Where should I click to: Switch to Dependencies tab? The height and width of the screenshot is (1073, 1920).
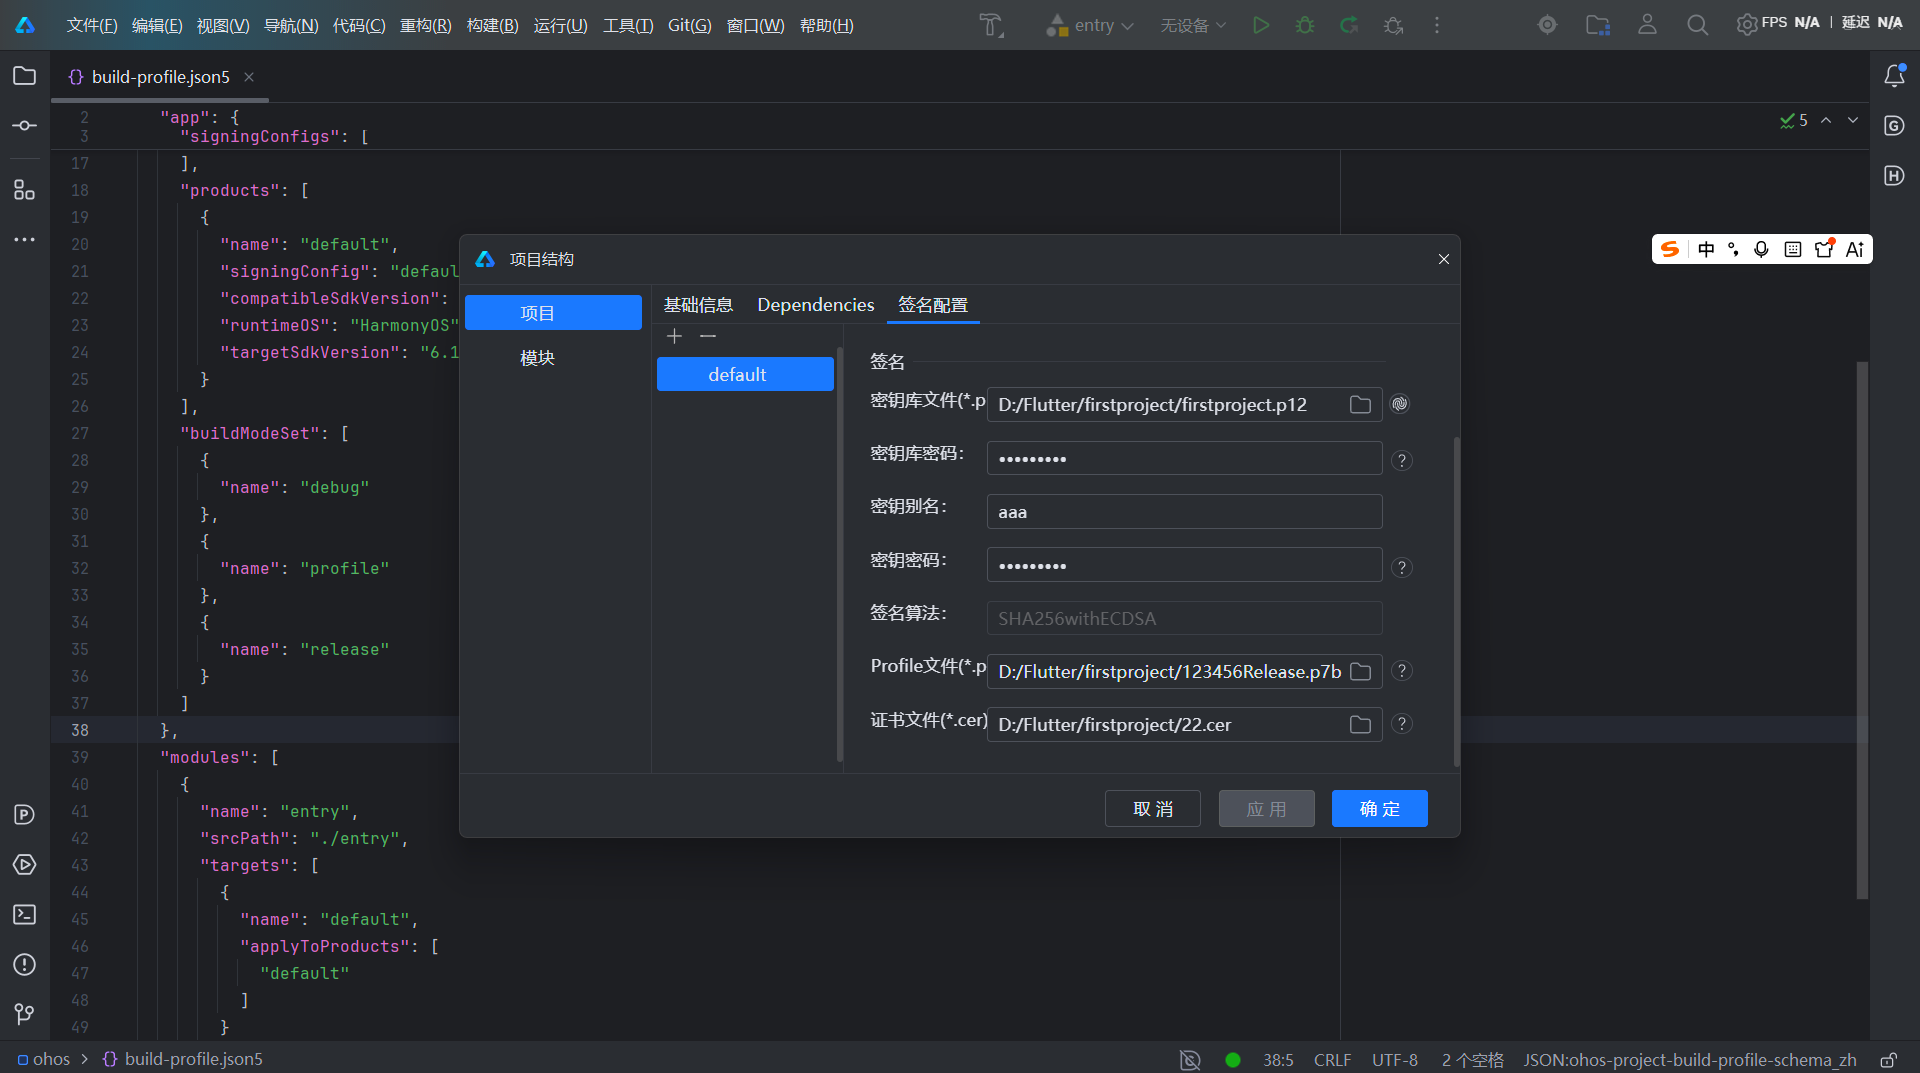pyautogui.click(x=816, y=305)
